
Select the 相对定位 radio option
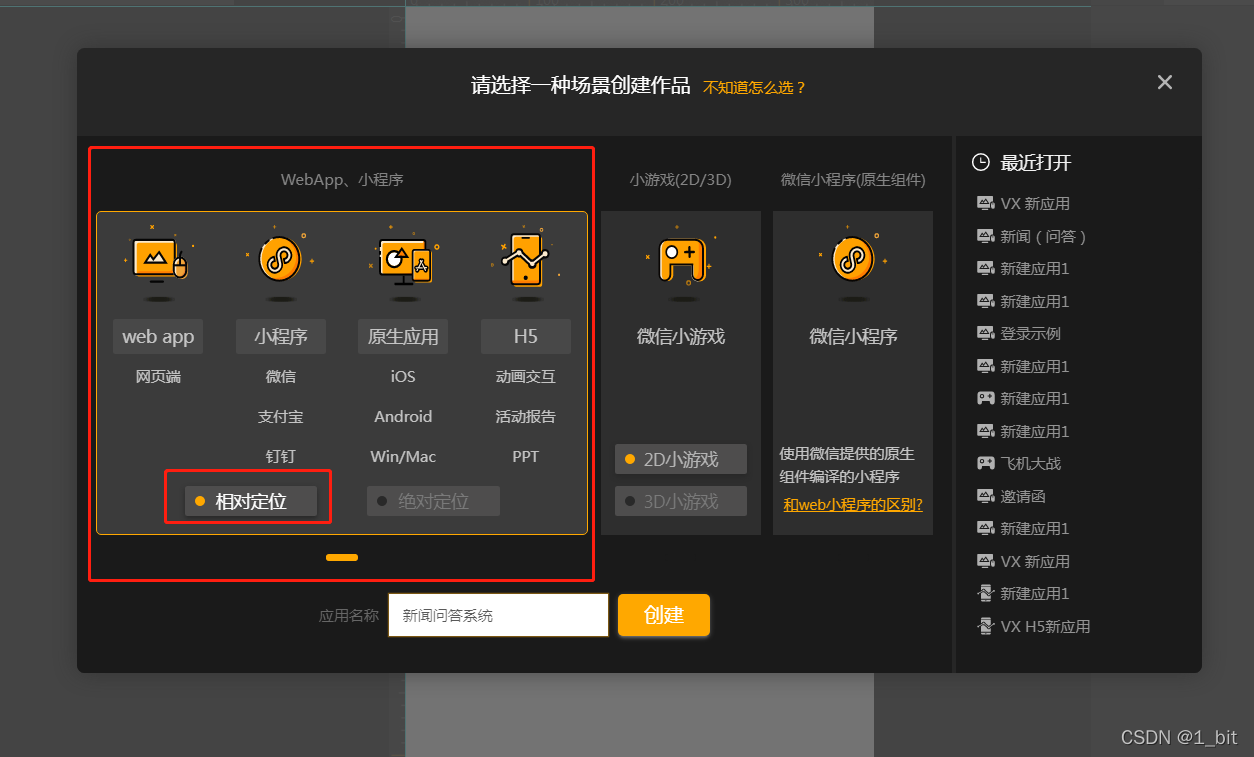(251, 501)
